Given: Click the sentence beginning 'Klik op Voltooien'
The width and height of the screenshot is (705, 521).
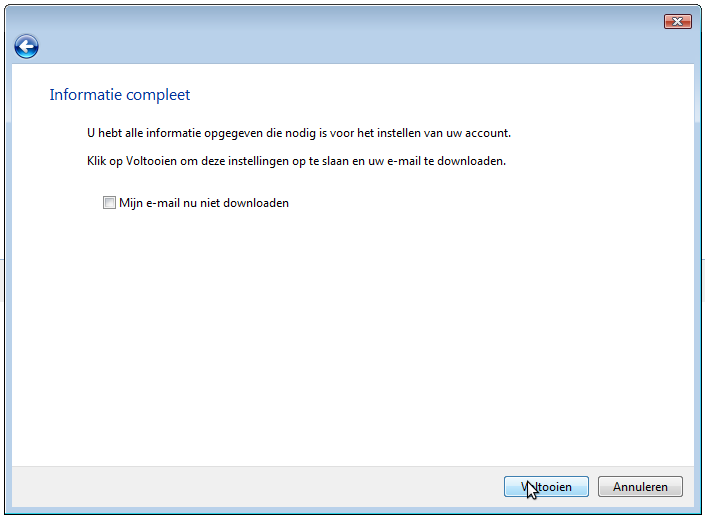Looking at the screenshot, I should 296,161.
